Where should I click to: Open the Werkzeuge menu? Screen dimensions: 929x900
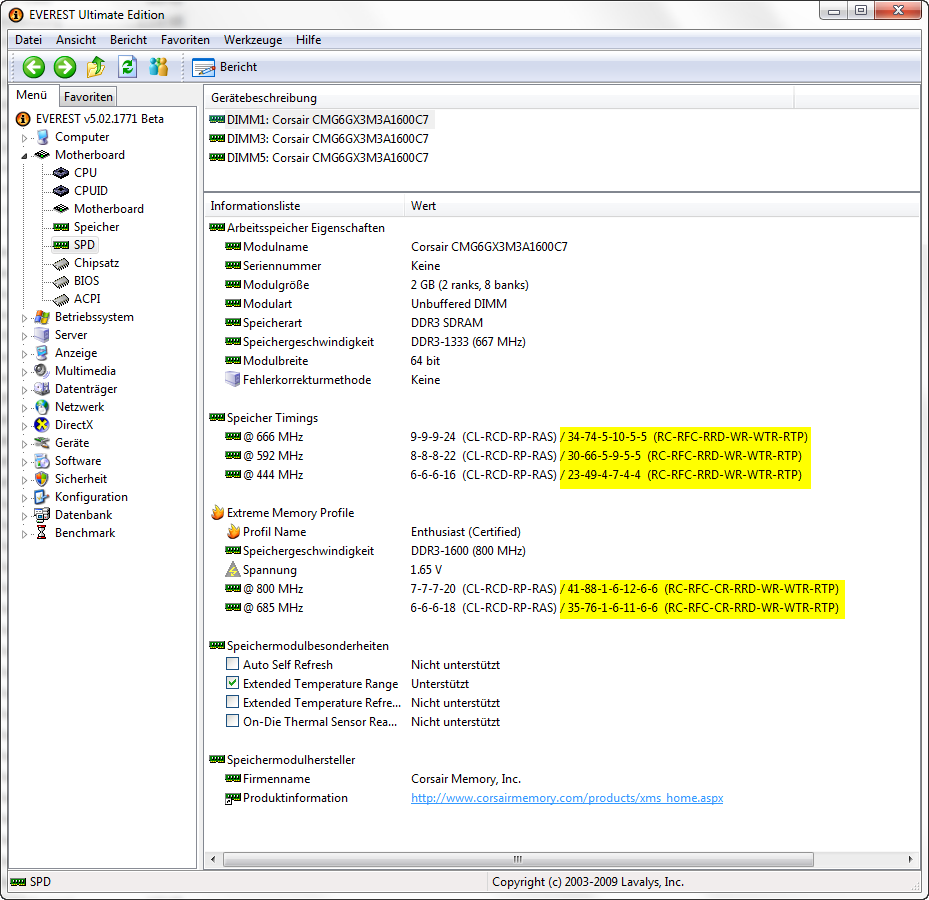[253, 40]
